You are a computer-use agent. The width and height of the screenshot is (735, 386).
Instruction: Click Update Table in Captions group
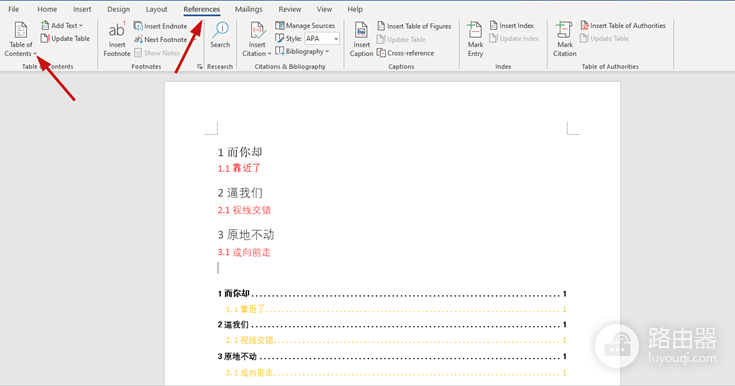(401, 39)
